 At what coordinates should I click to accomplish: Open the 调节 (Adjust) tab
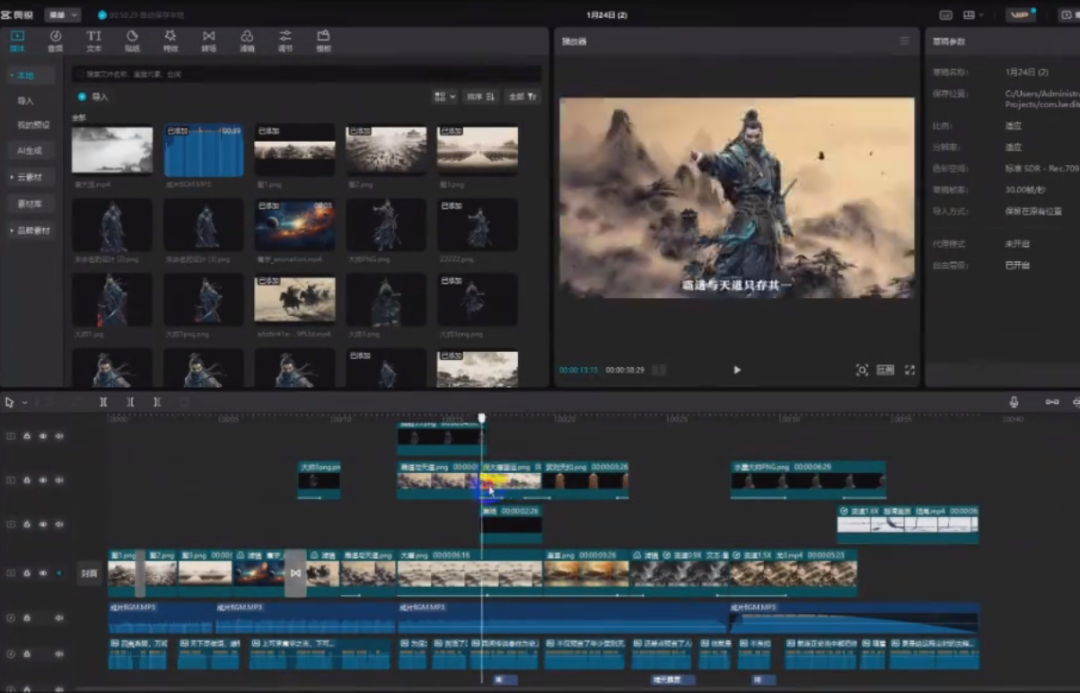pyautogui.click(x=285, y=41)
